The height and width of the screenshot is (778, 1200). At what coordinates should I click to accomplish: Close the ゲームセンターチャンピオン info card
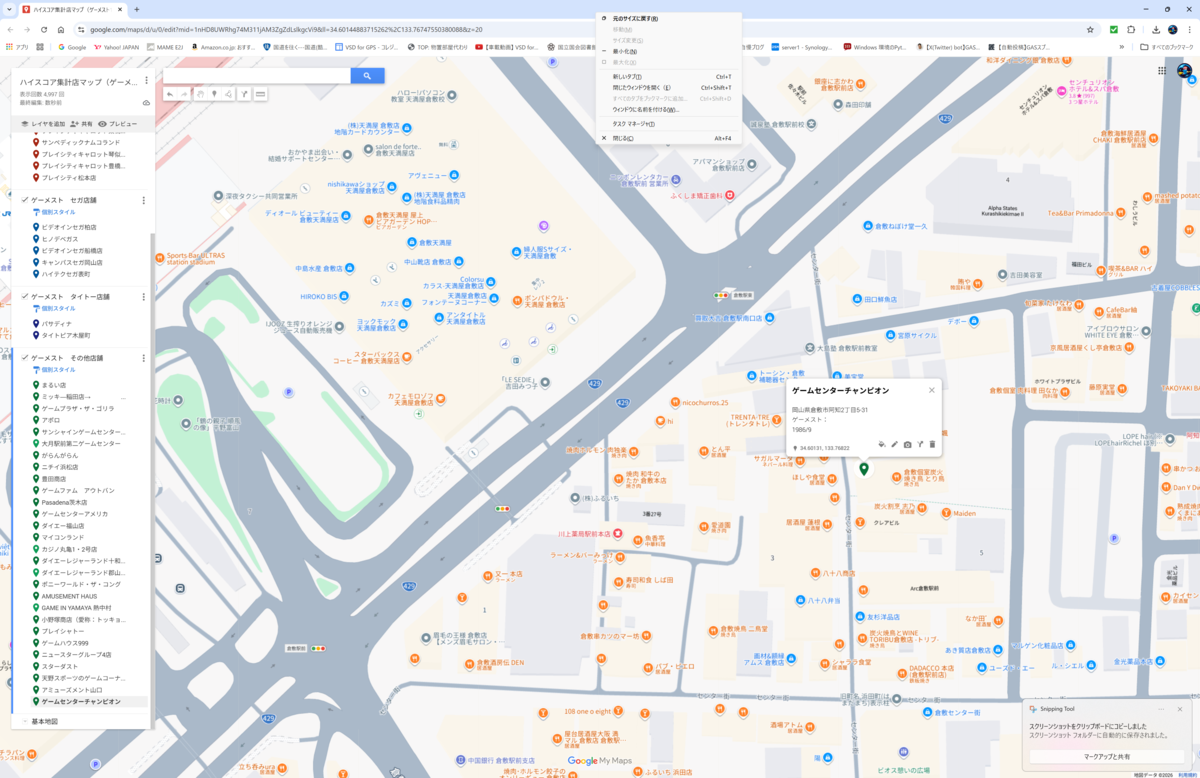pyautogui.click(x=931, y=390)
